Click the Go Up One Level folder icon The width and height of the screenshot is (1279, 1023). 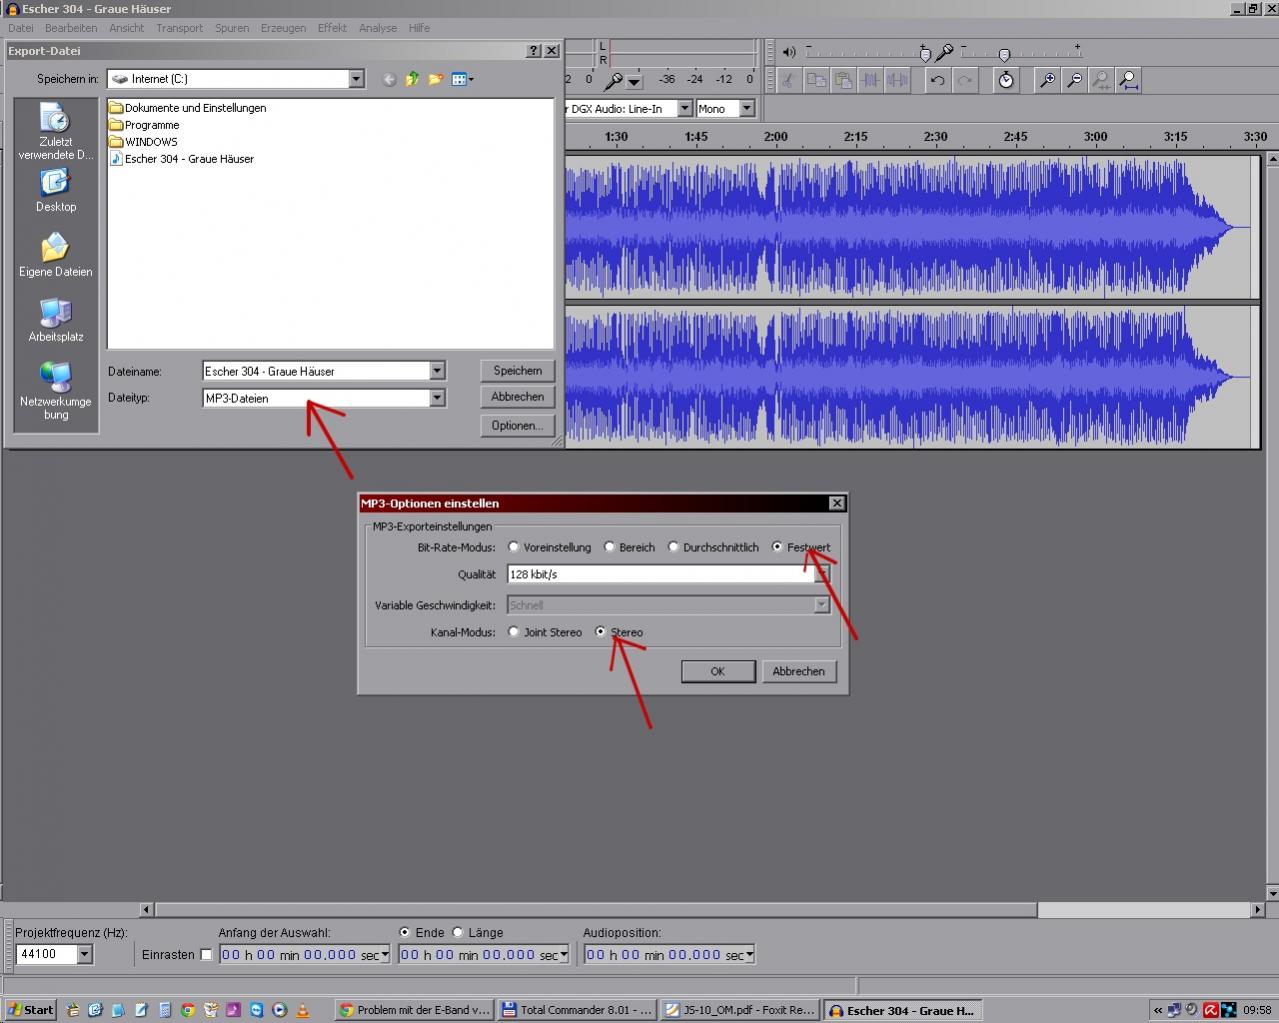pos(412,79)
